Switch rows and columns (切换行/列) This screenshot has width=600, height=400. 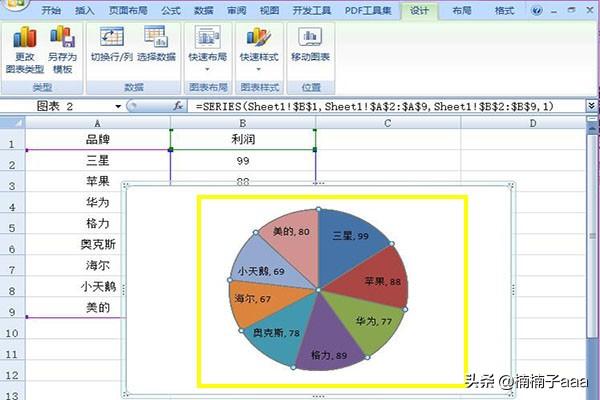pyautogui.click(x=111, y=44)
